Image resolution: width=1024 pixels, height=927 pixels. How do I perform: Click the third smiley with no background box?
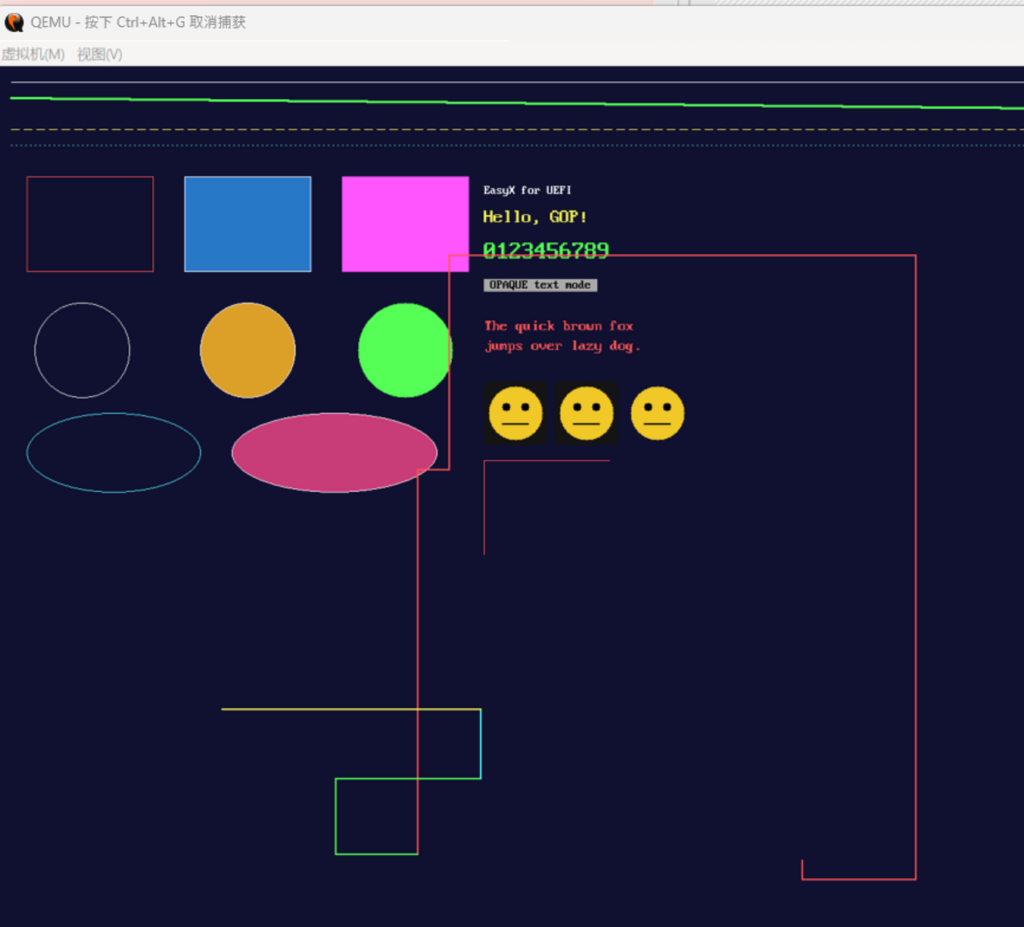[658, 414]
